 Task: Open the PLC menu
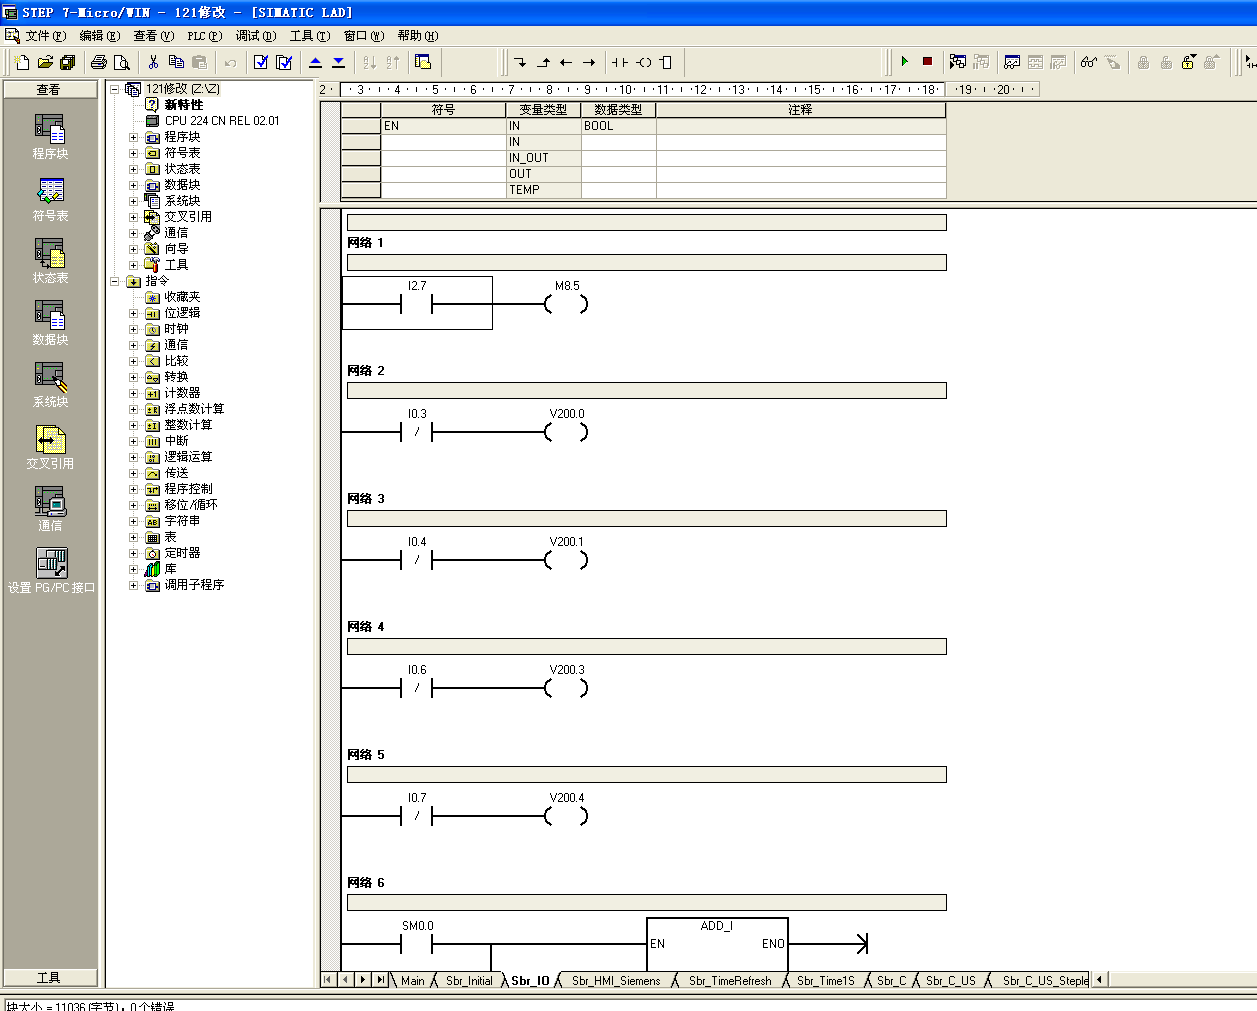[204, 36]
